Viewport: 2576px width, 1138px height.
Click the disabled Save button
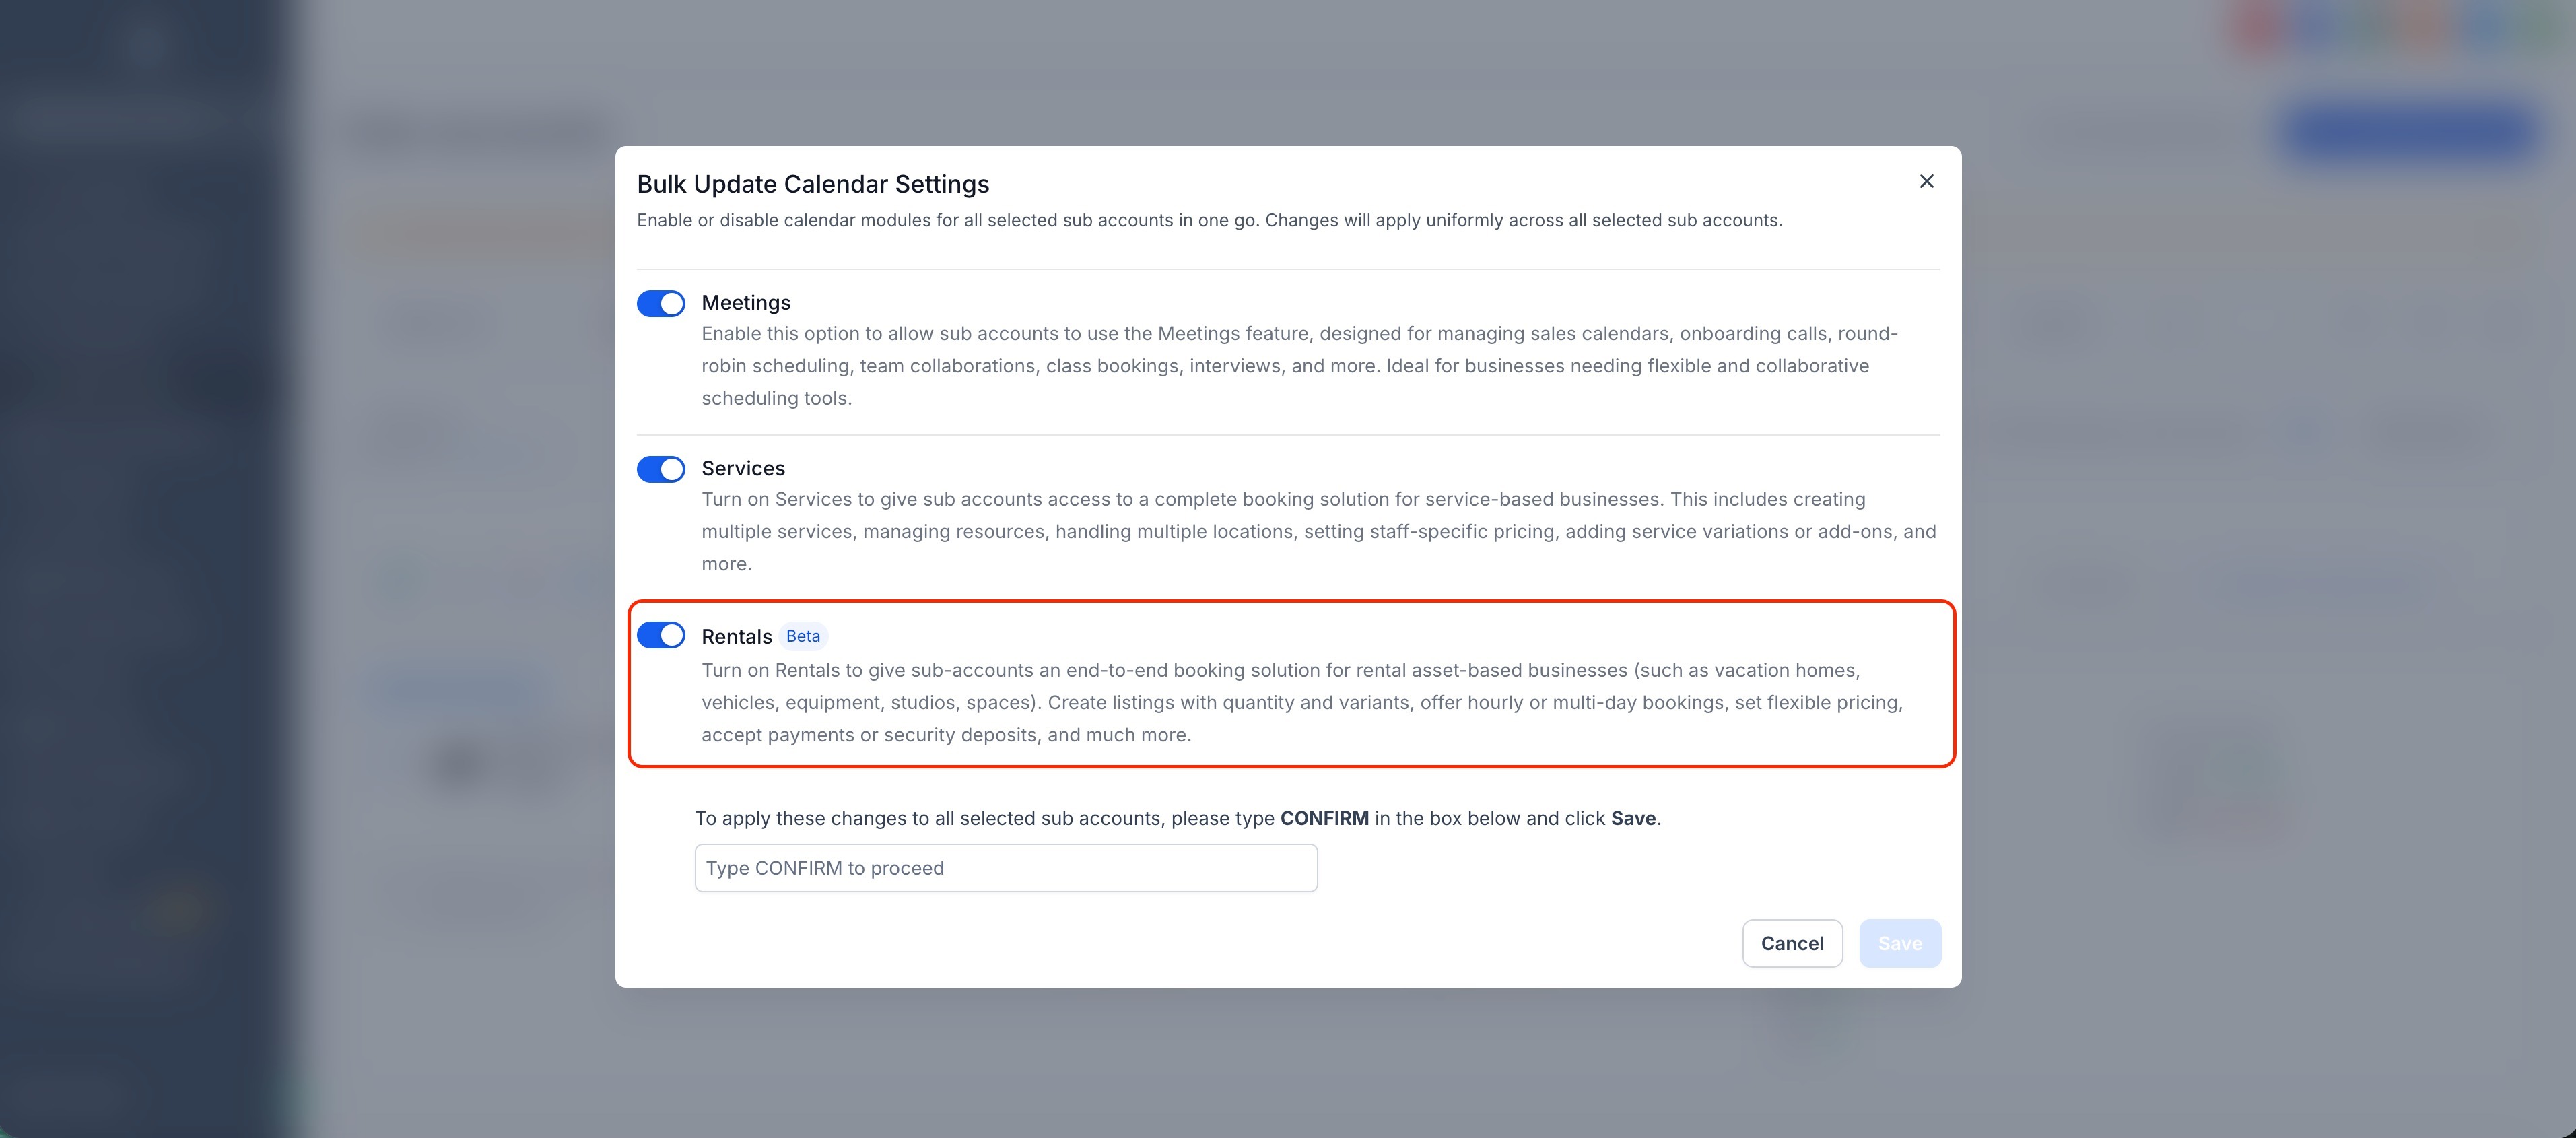pos(1899,943)
